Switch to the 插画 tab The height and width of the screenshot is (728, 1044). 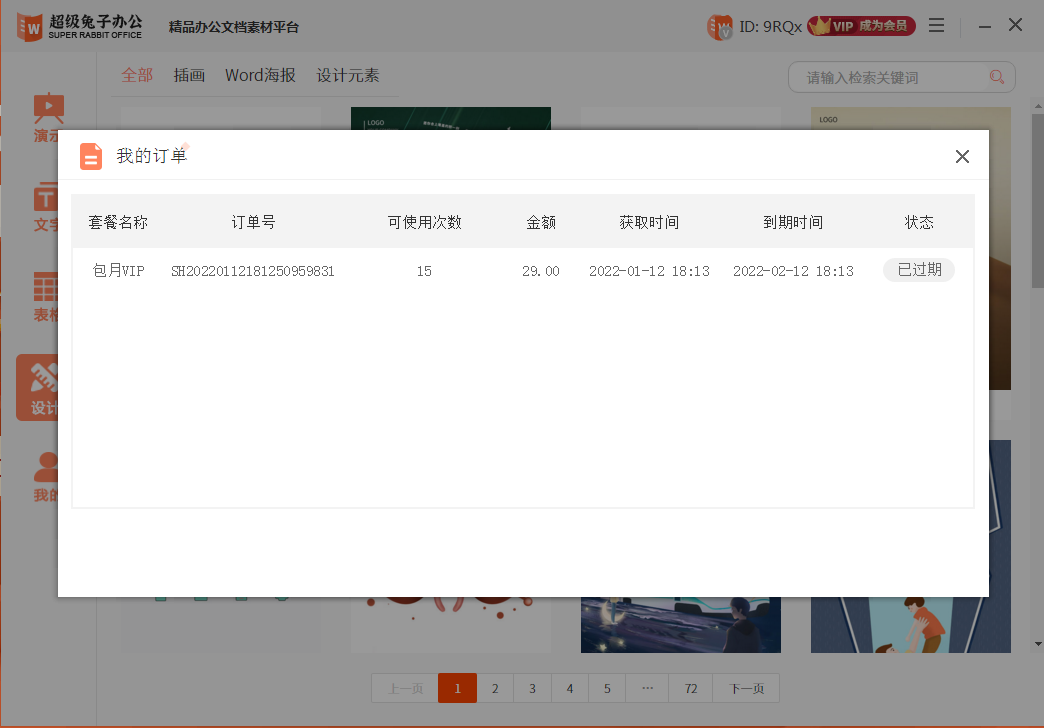[189, 75]
